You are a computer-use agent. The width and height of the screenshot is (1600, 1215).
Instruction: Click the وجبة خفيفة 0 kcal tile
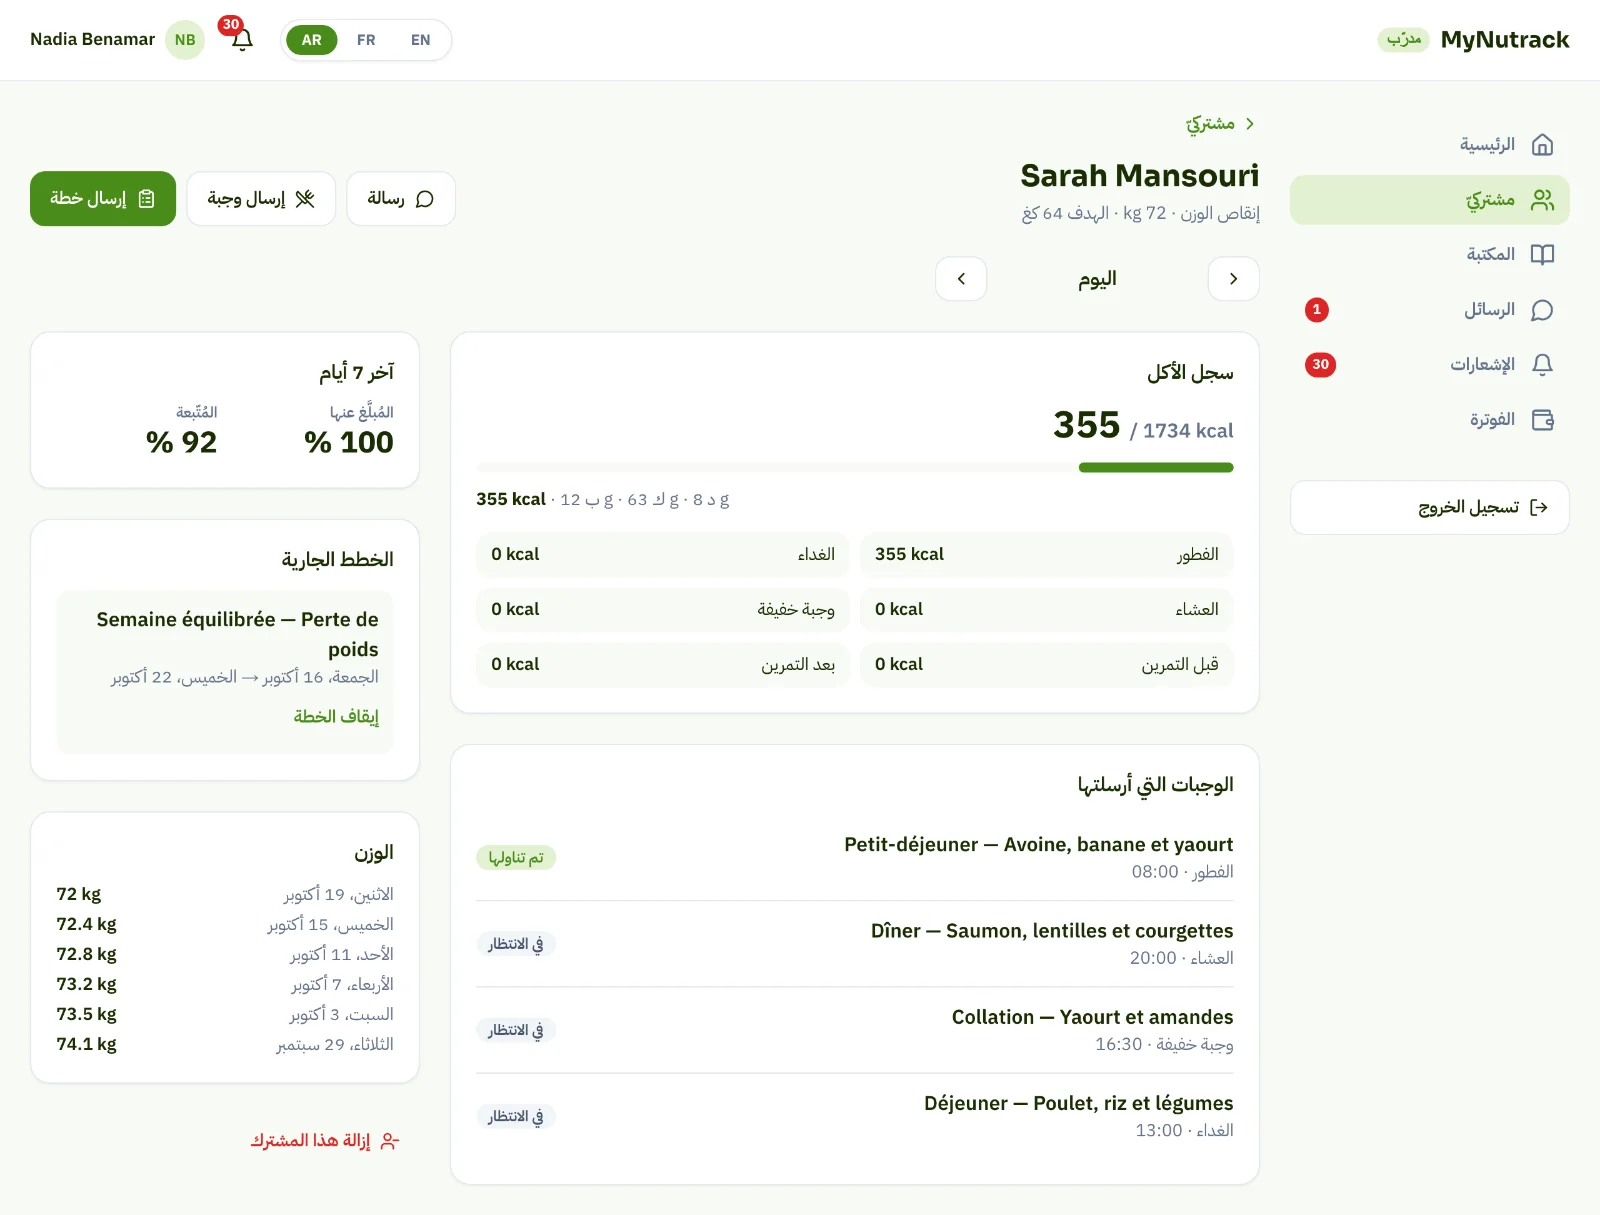coord(663,610)
